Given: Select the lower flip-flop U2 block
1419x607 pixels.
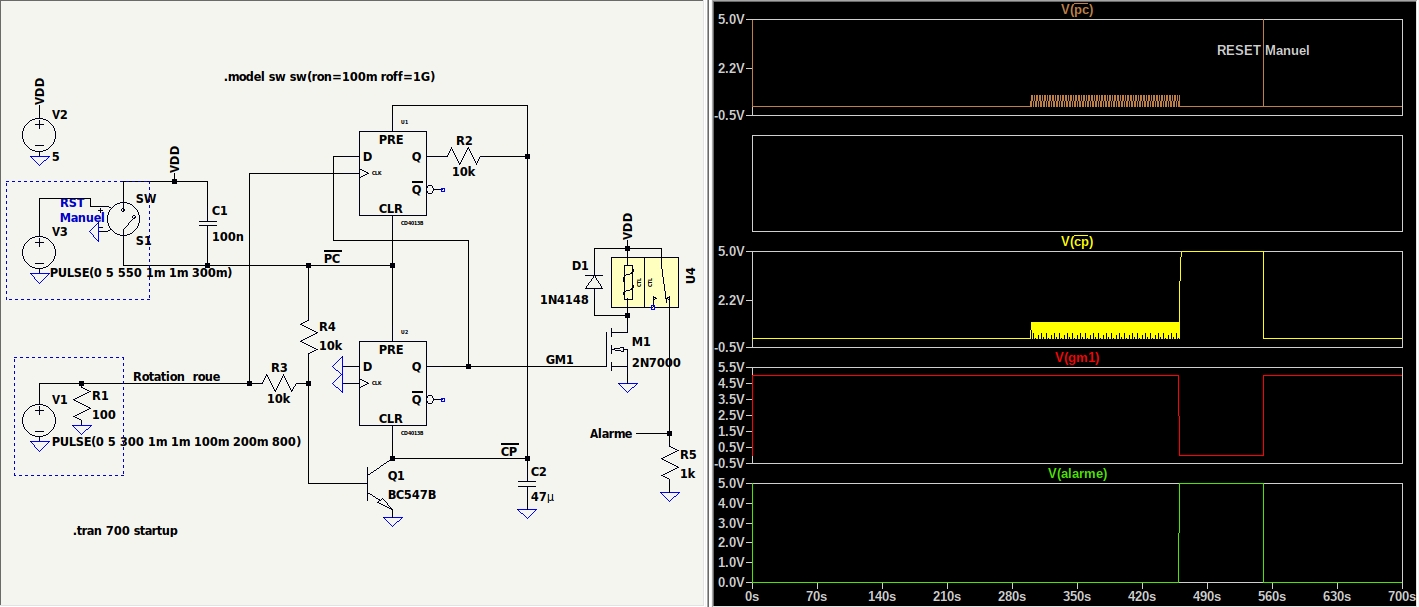Looking at the screenshot, I should pyautogui.click(x=392, y=383).
